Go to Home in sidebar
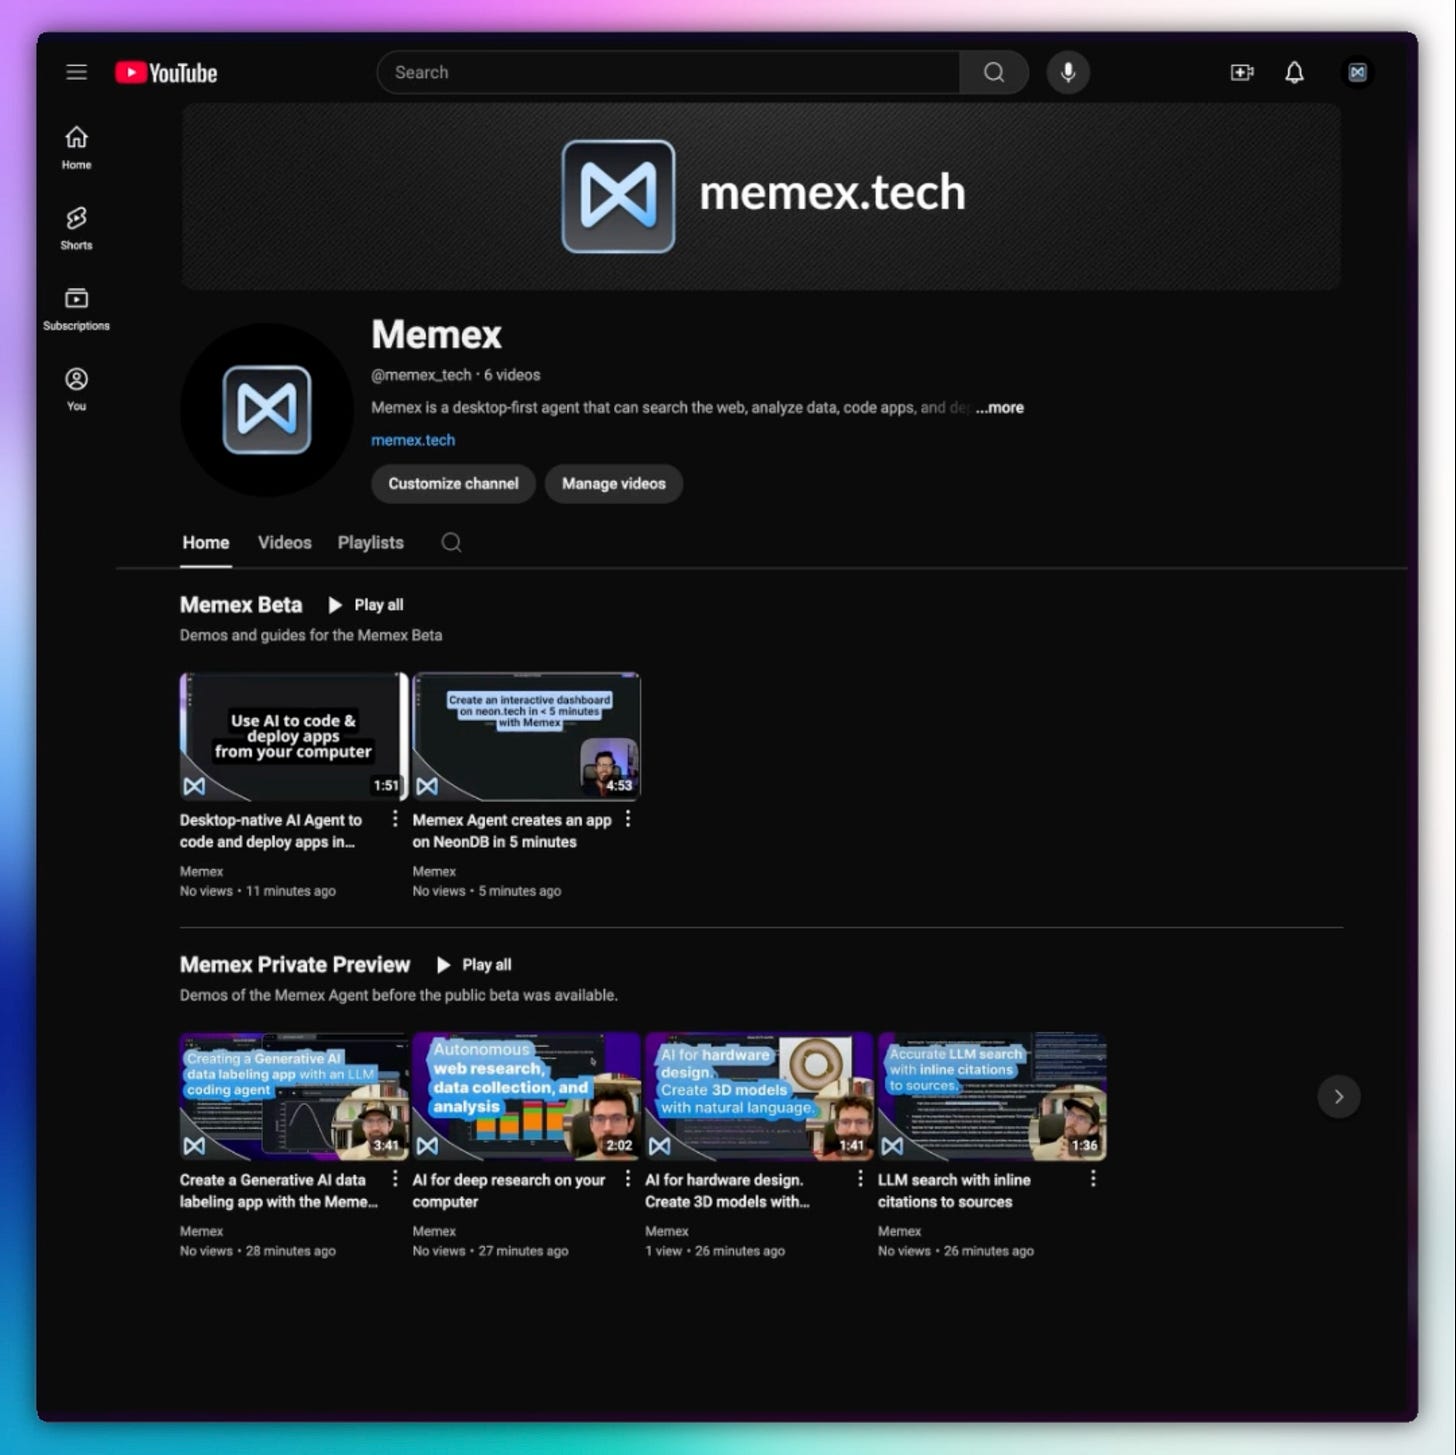Image resolution: width=1456 pixels, height=1455 pixels. (76, 147)
